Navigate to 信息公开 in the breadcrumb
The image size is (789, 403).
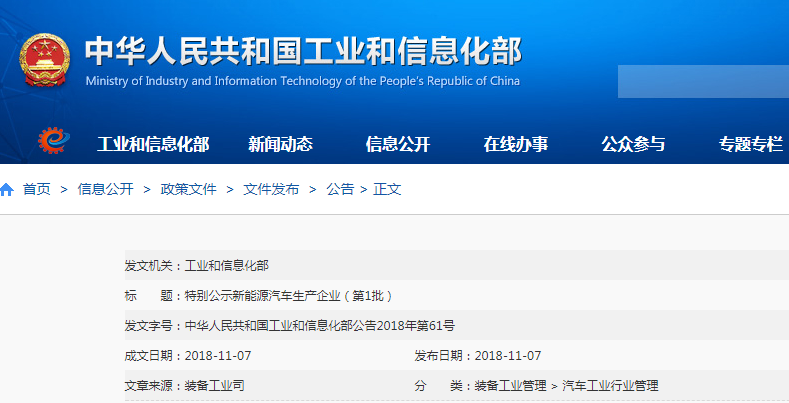click(x=105, y=189)
